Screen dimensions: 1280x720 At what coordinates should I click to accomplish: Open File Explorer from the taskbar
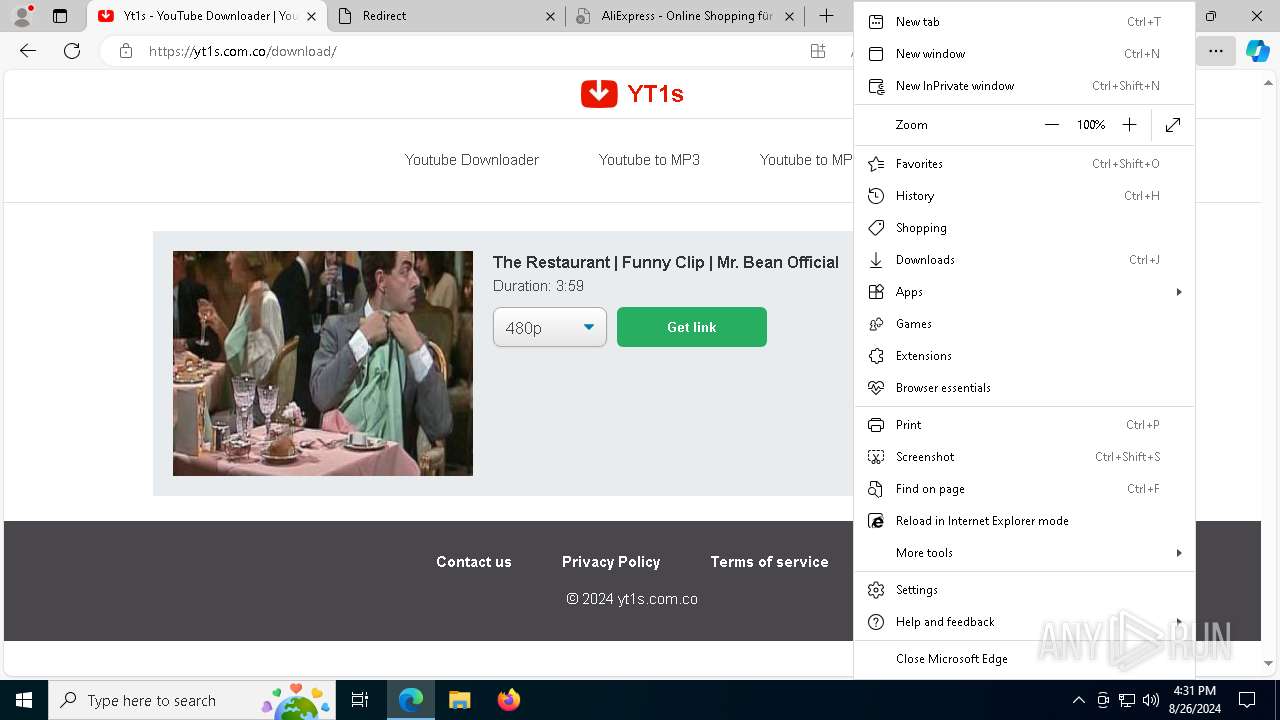point(459,700)
